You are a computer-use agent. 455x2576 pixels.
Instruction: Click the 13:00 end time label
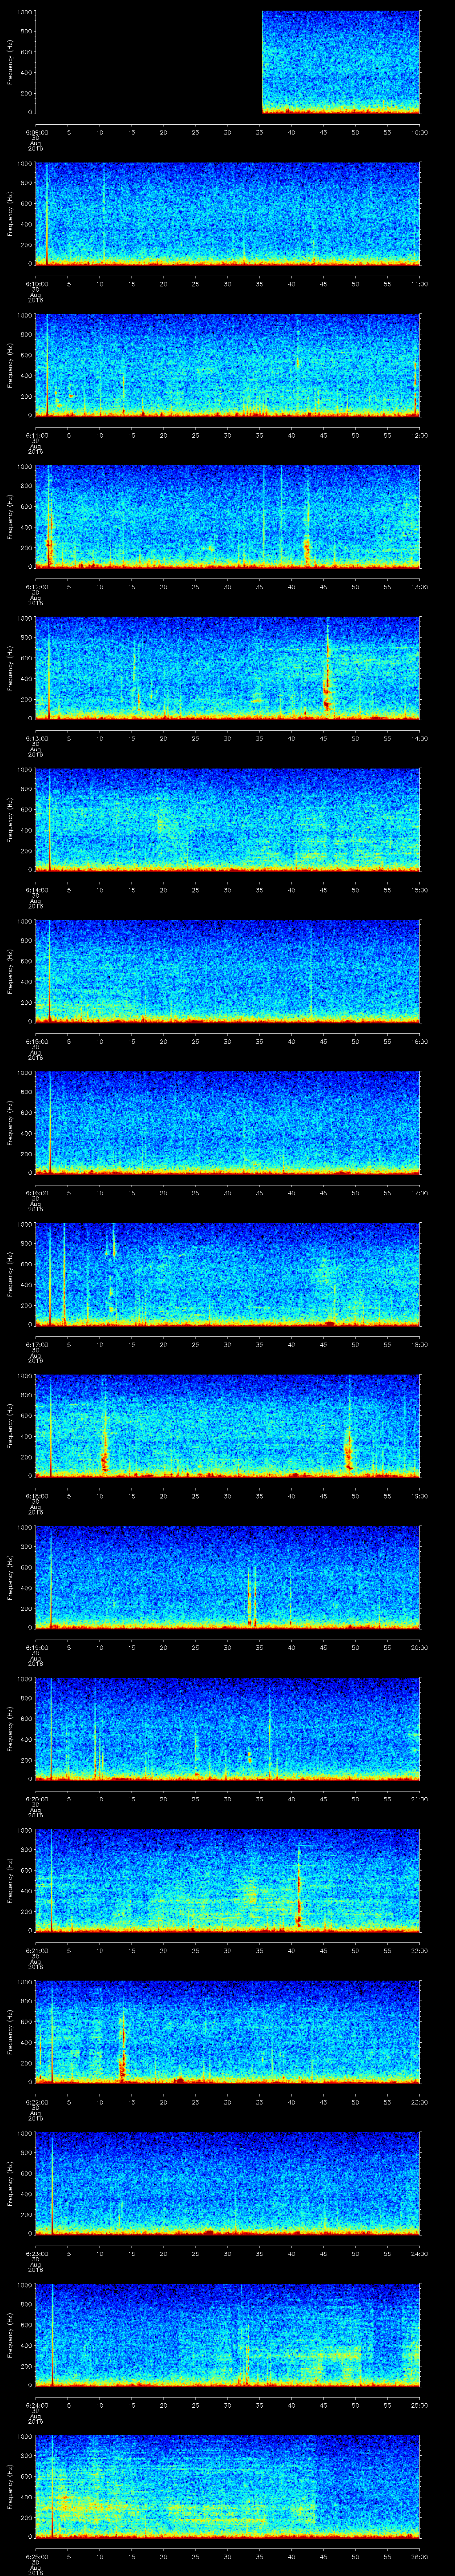420,587
